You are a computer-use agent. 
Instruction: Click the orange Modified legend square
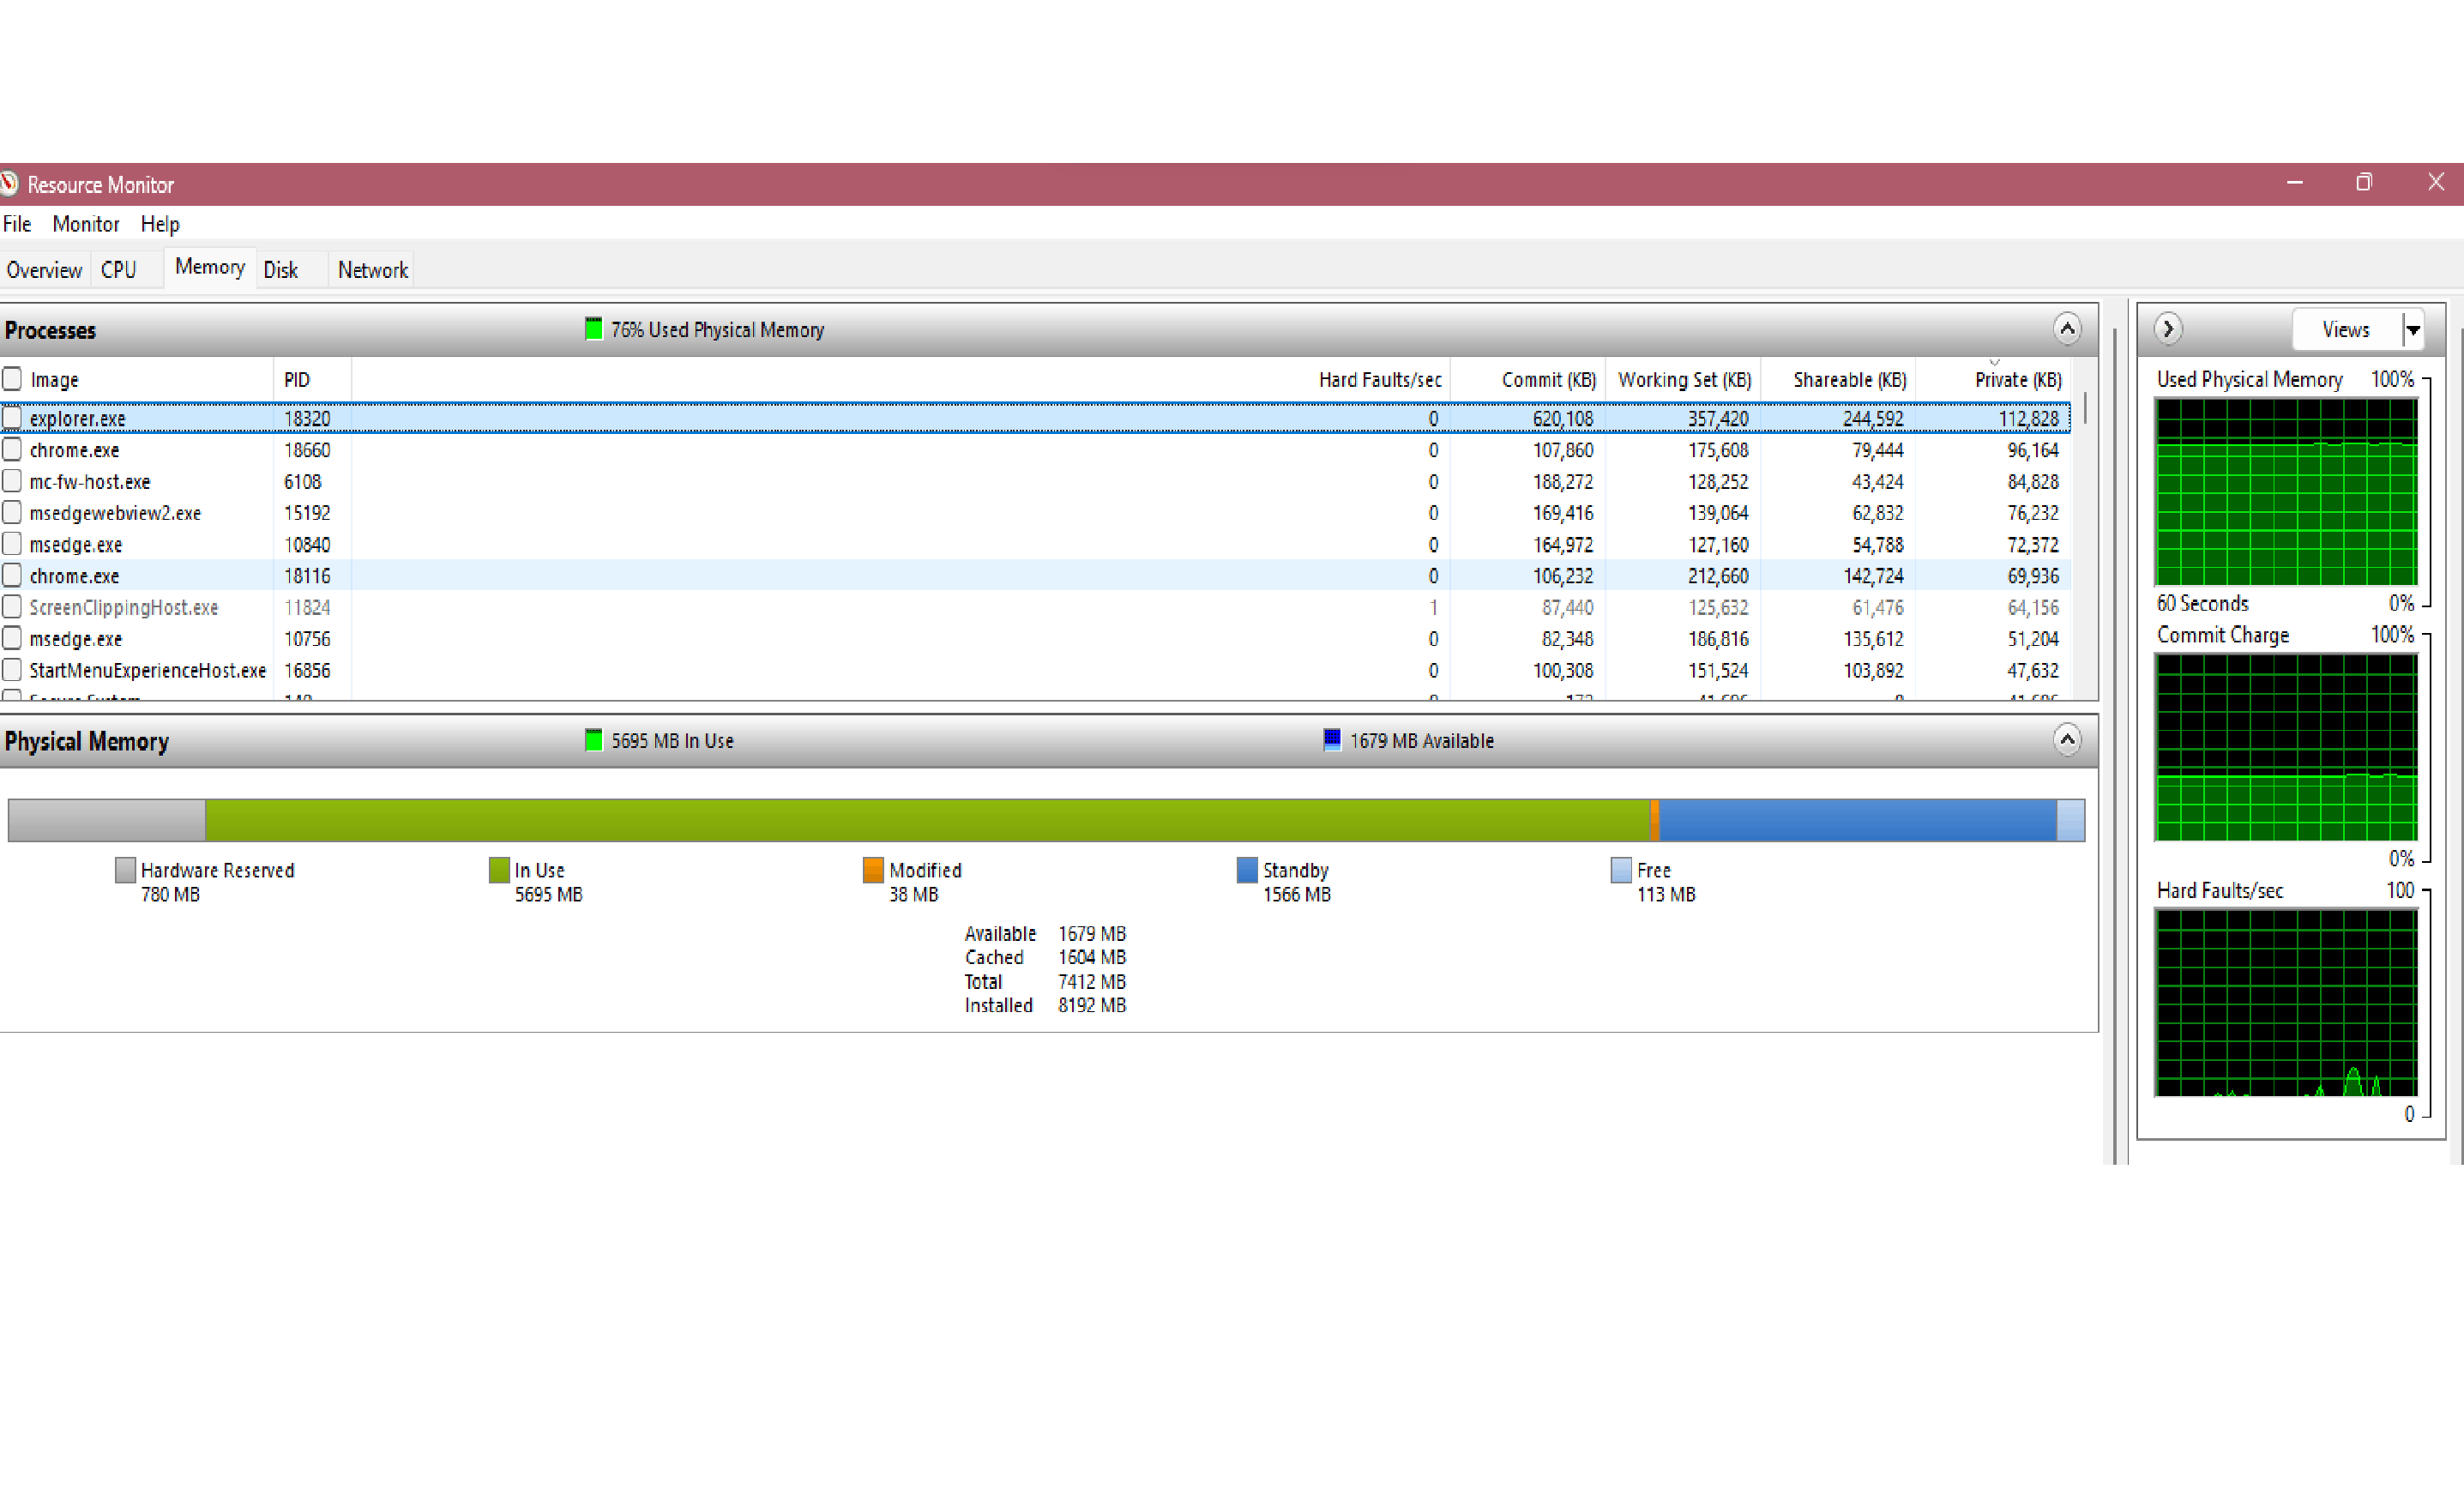(x=873, y=870)
